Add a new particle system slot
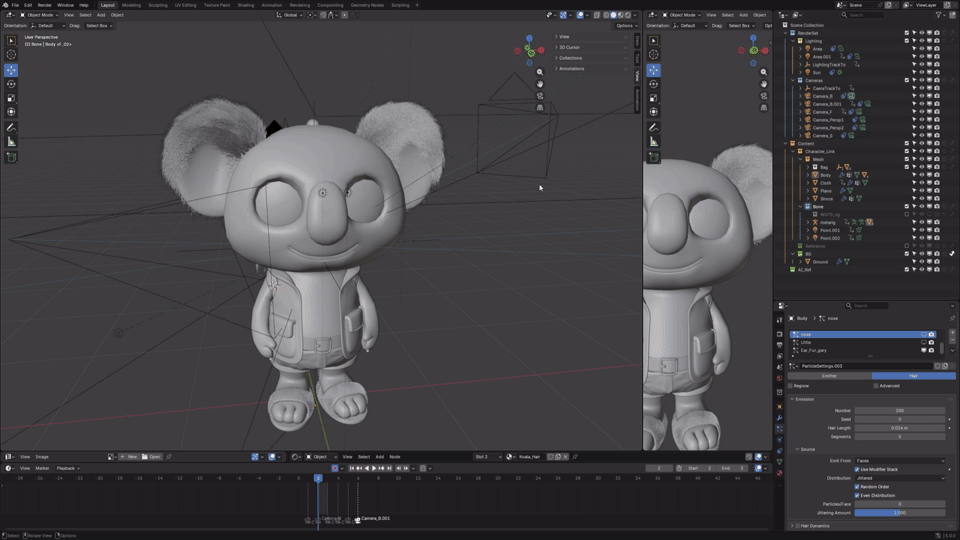 pyautogui.click(x=952, y=332)
